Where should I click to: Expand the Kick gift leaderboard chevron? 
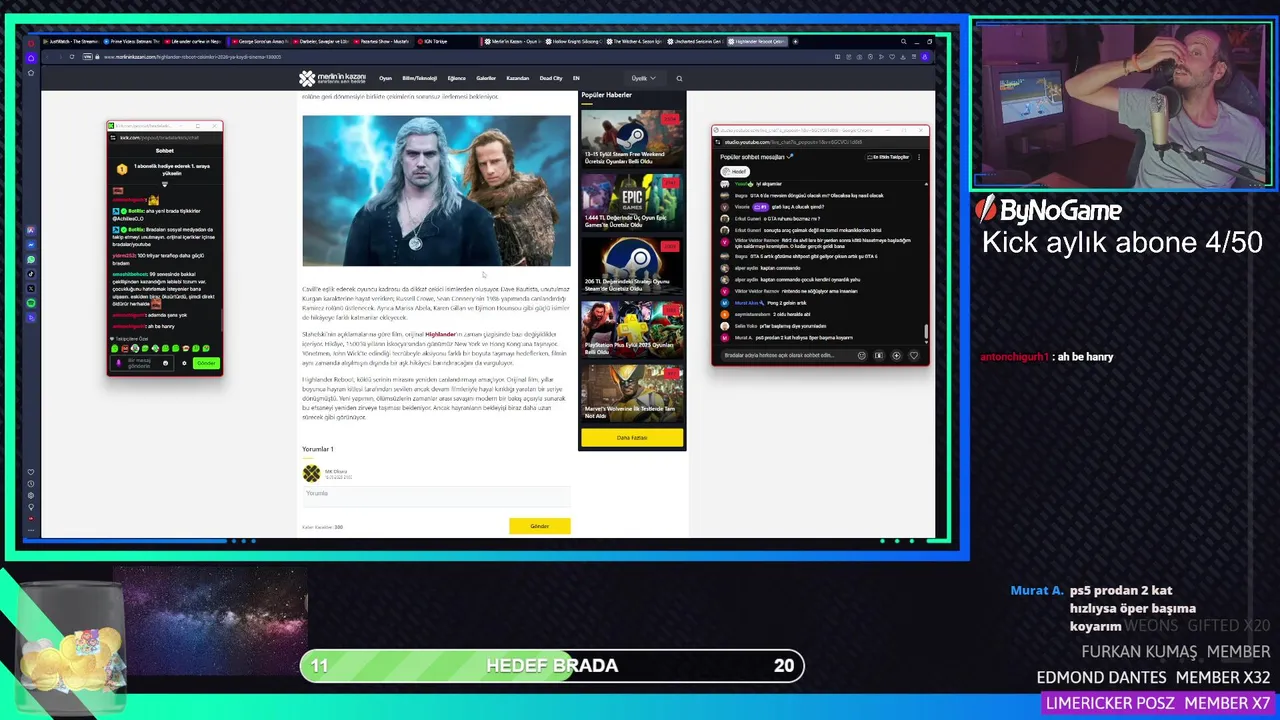point(165,185)
